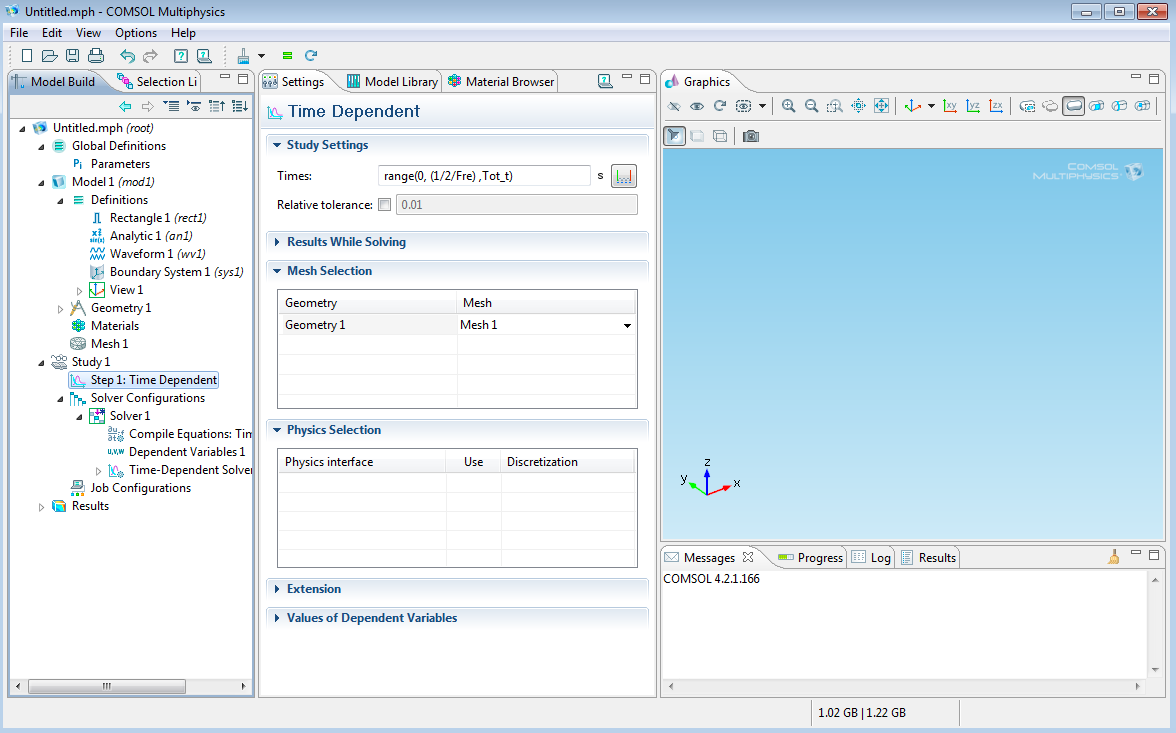Activate Zoom Box tool in Graphics
The image size is (1176, 733).
point(835,106)
